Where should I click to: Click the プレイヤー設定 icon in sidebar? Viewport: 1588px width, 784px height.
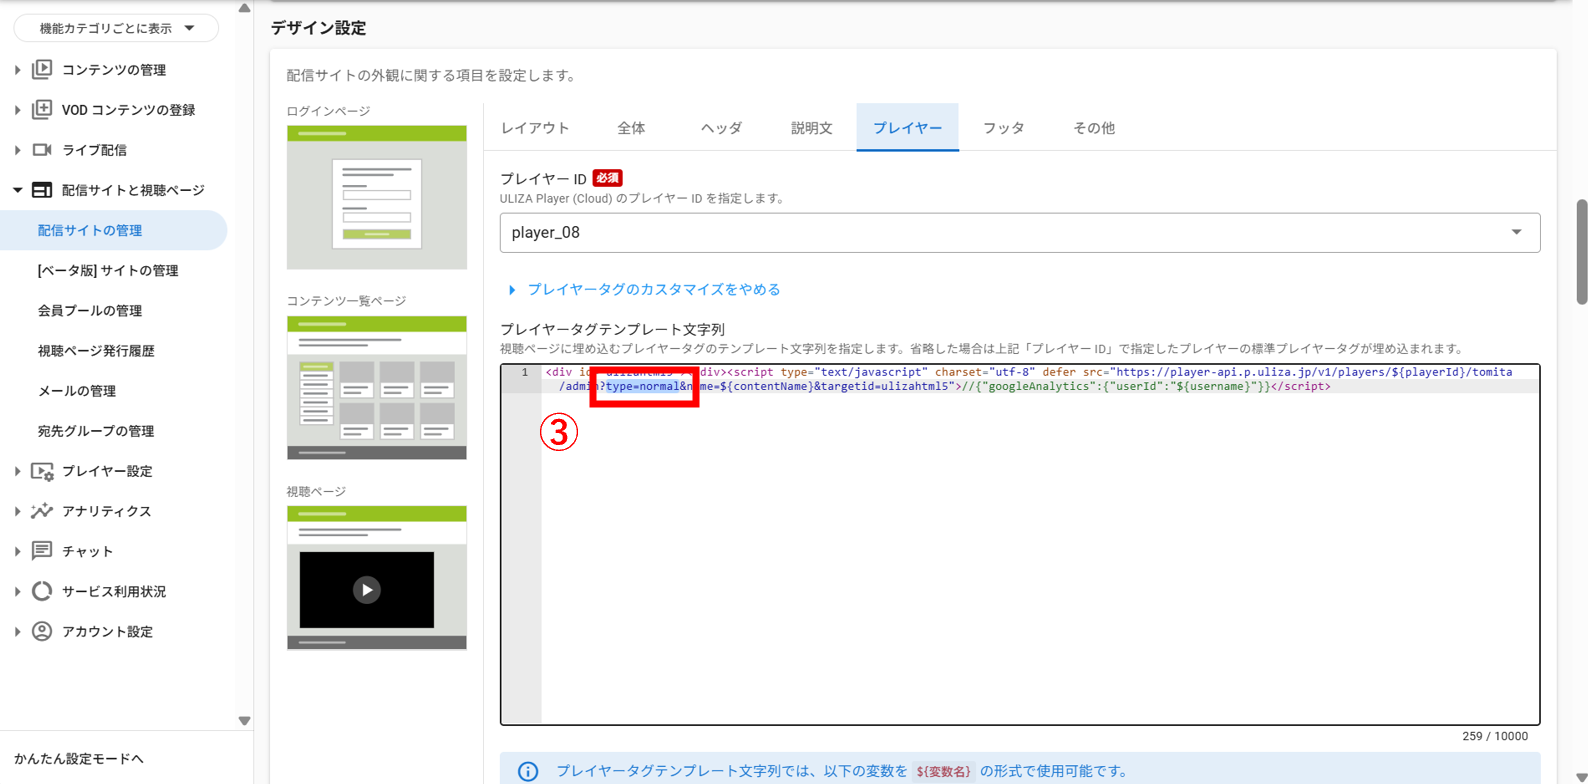[x=42, y=471]
